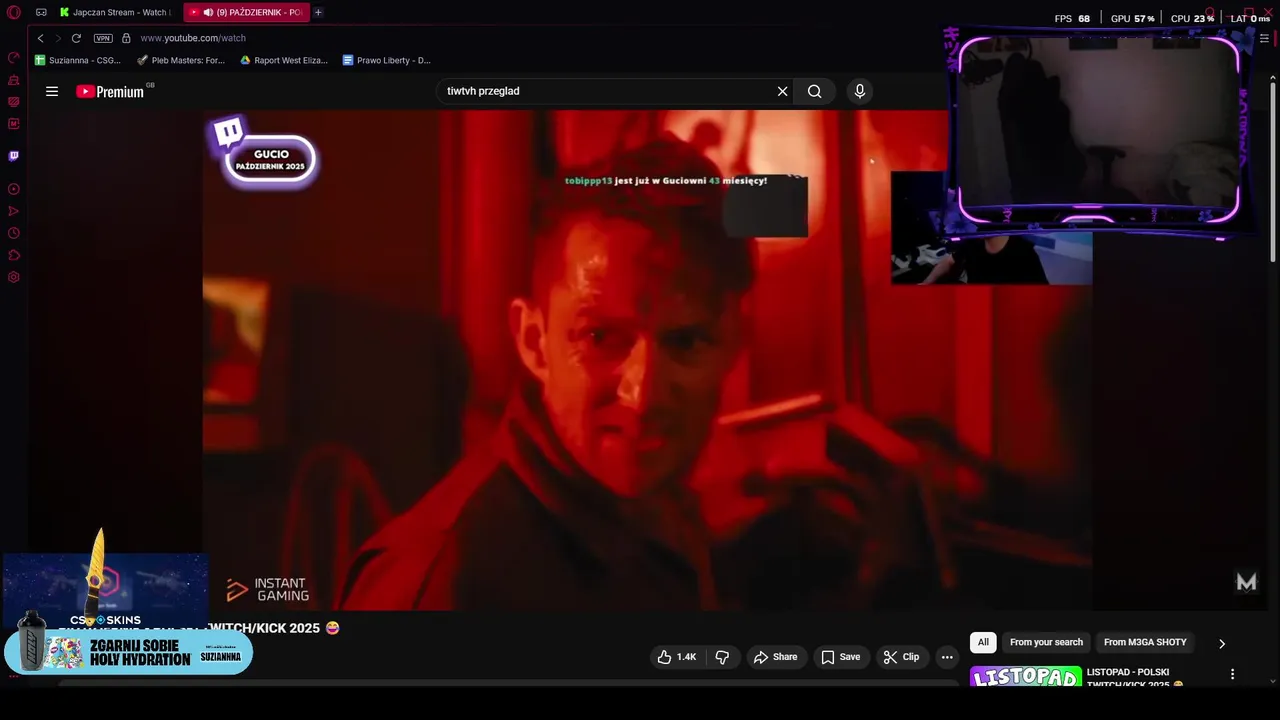Click the Clip scissors button
1280x720 pixels.
coord(901,657)
